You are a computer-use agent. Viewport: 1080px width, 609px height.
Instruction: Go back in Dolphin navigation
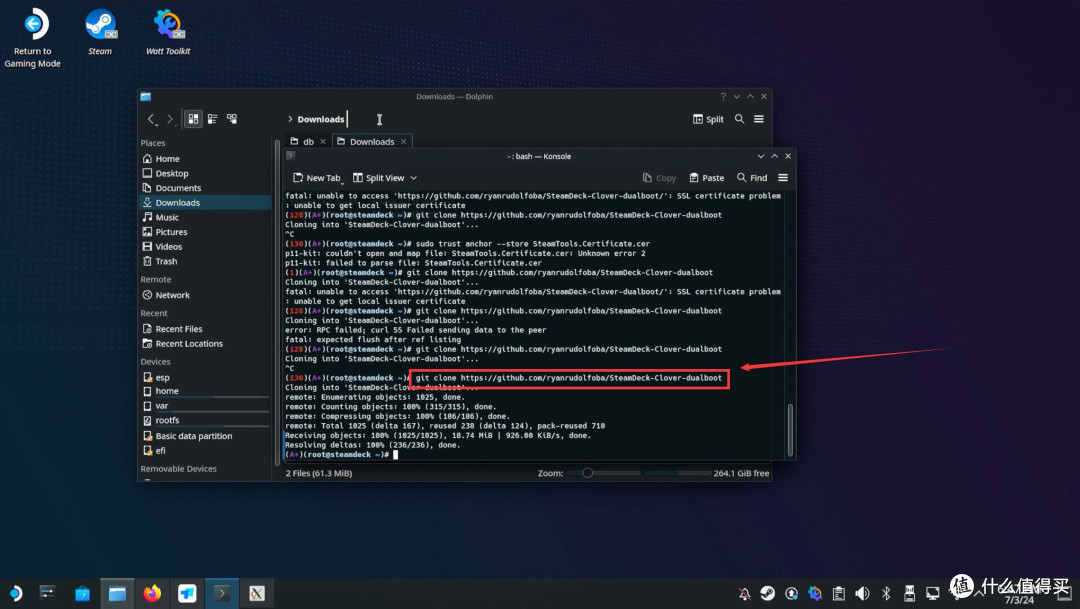(152, 119)
